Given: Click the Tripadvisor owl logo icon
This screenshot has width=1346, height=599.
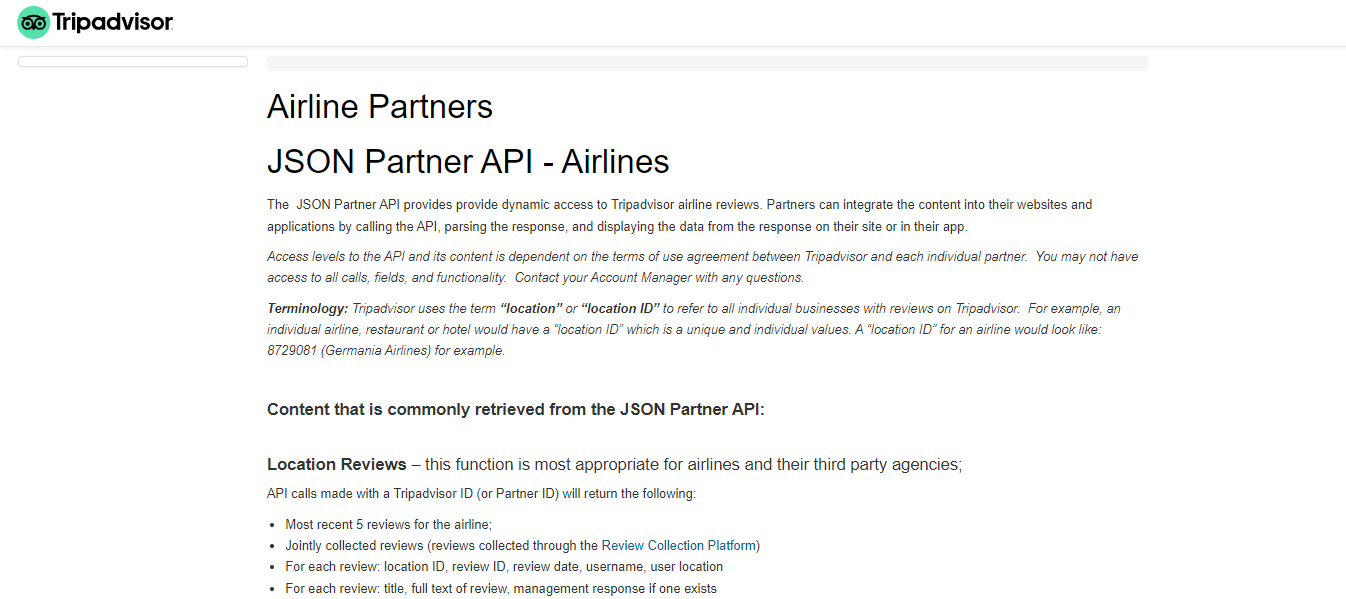Looking at the screenshot, I should 33,22.
